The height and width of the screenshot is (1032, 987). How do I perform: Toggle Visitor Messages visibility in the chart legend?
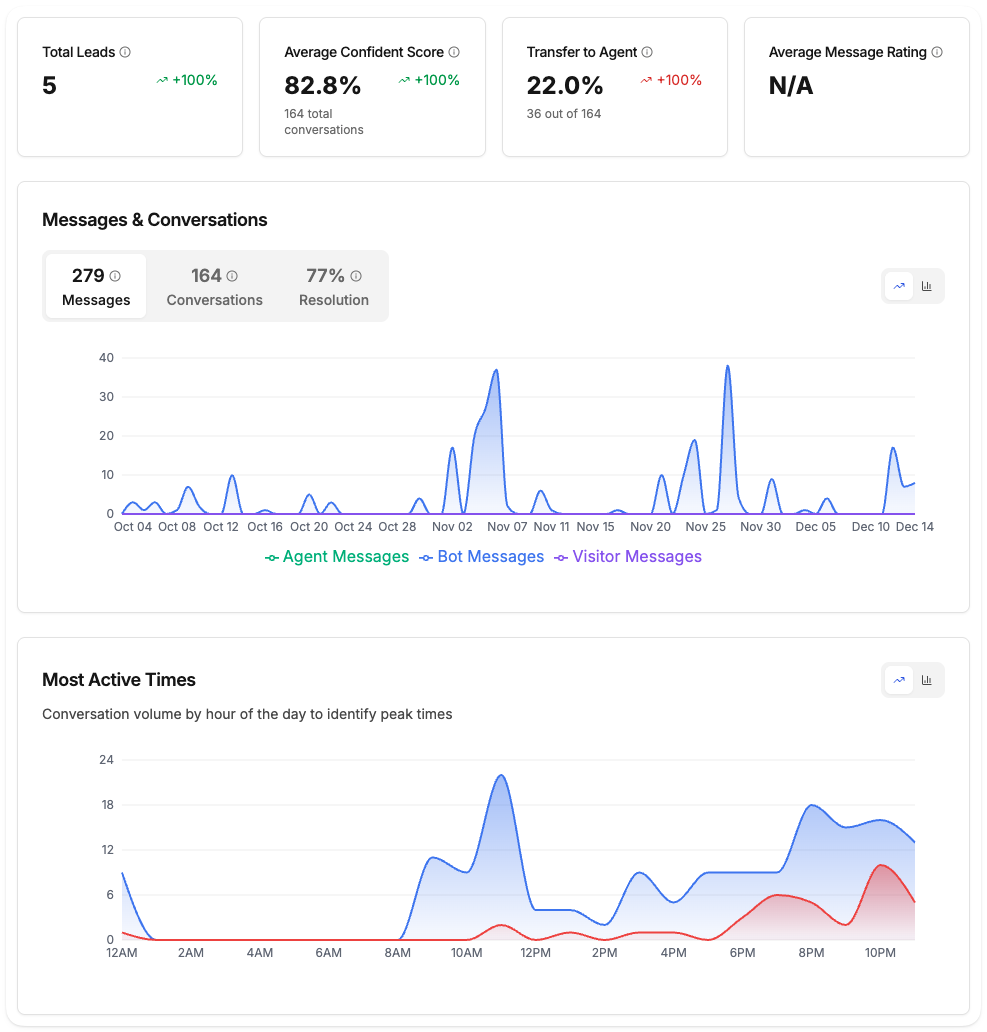click(x=627, y=556)
